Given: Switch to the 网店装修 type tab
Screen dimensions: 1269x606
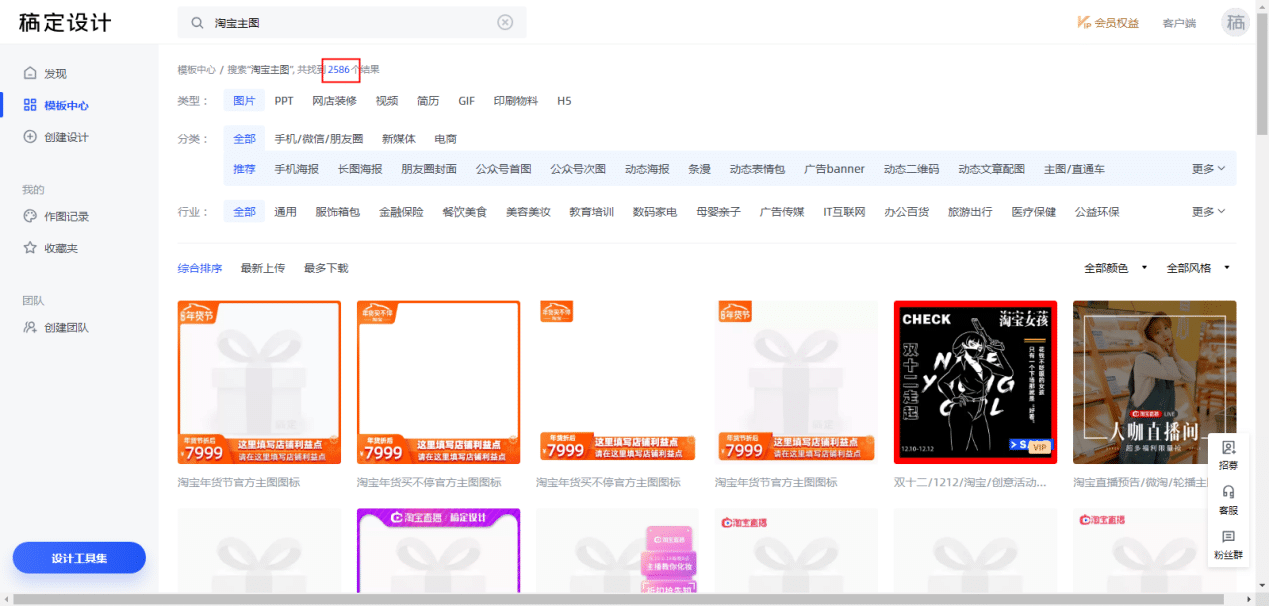Looking at the screenshot, I should [334, 101].
